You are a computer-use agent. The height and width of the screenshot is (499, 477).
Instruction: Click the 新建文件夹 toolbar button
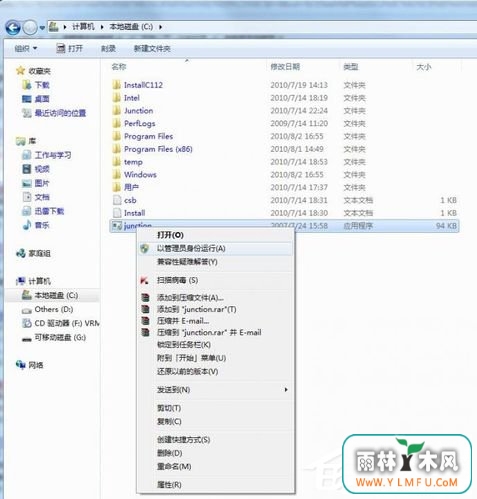coord(152,49)
